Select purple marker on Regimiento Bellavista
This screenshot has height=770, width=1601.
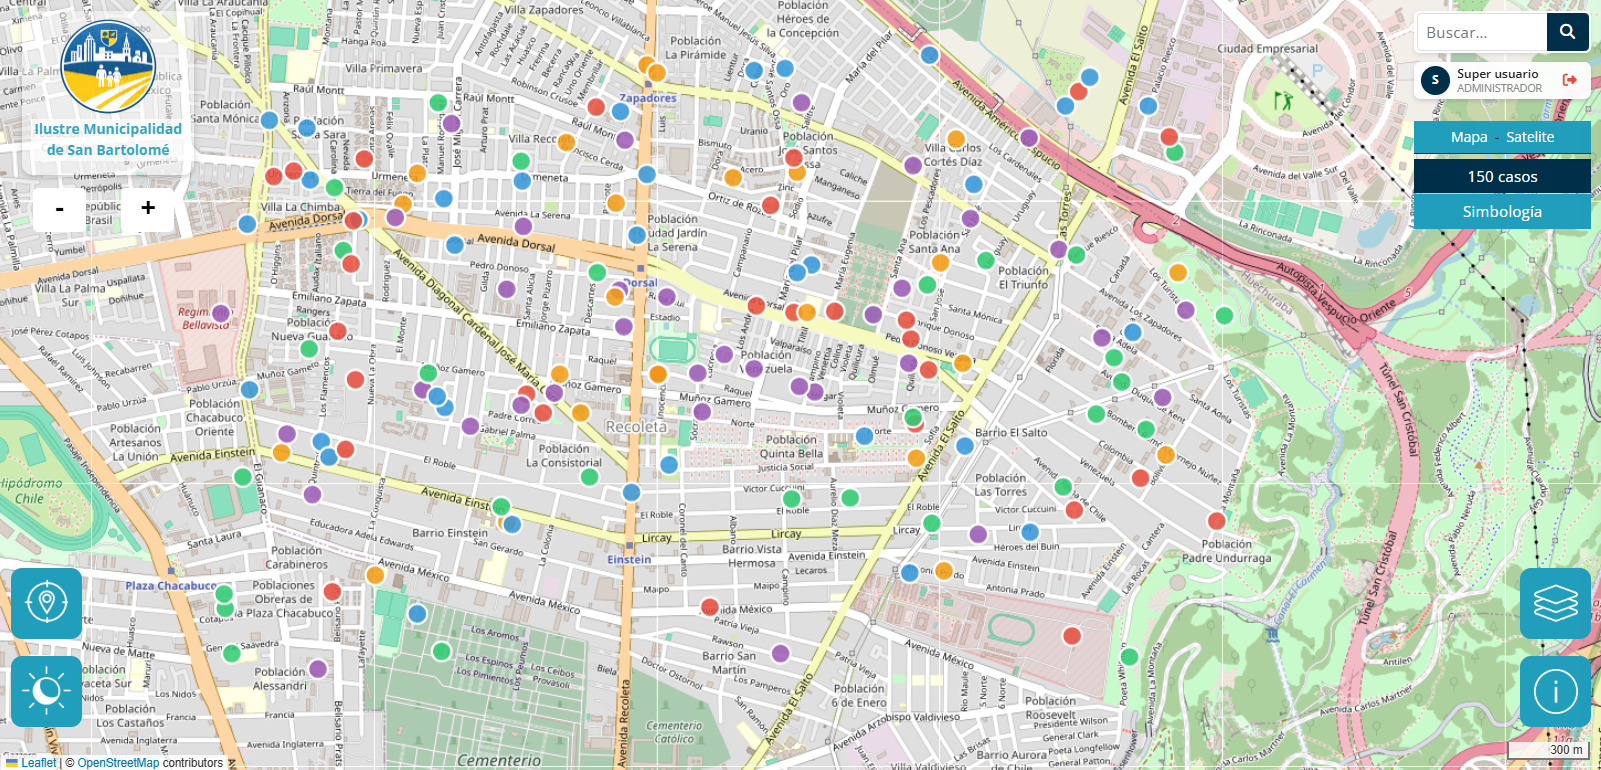pos(221,314)
